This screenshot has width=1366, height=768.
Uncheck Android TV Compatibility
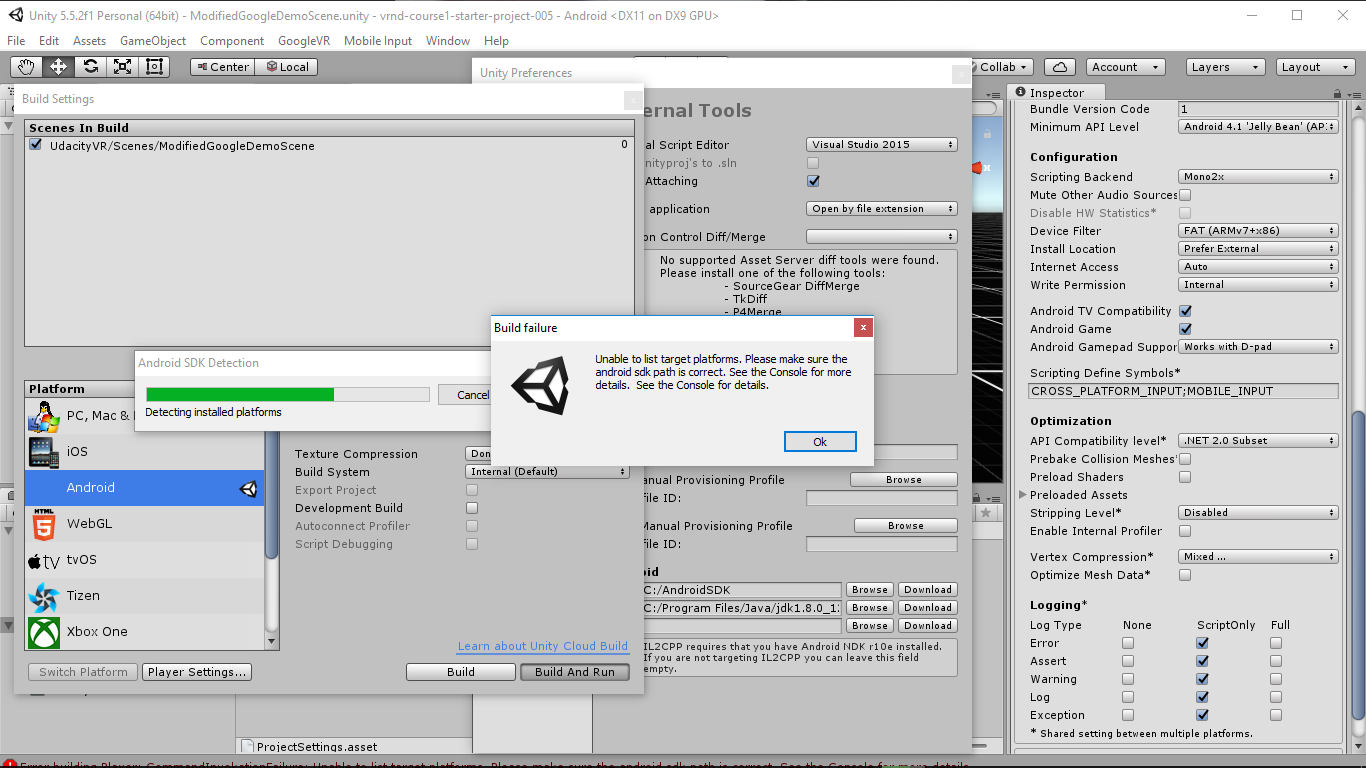click(x=1185, y=311)
